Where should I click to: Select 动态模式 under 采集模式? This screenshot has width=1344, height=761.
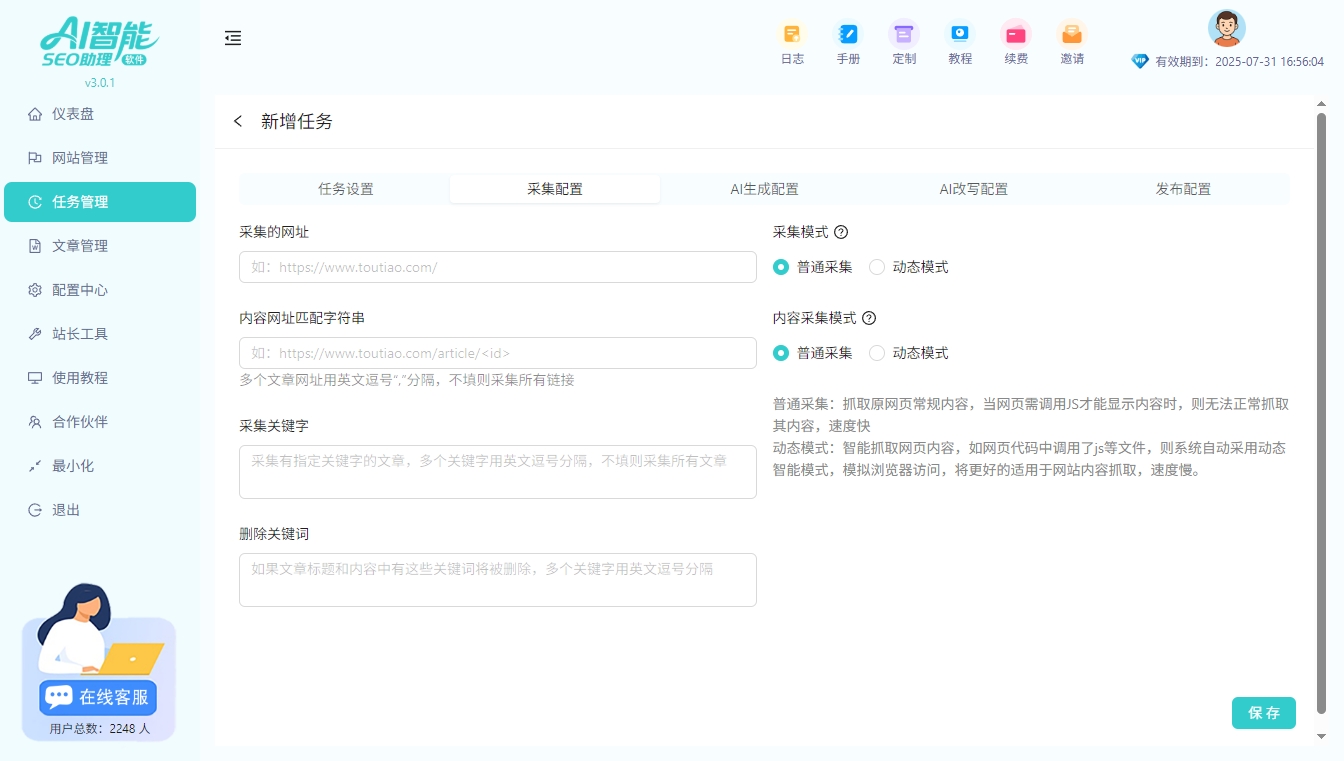(876, 267)
